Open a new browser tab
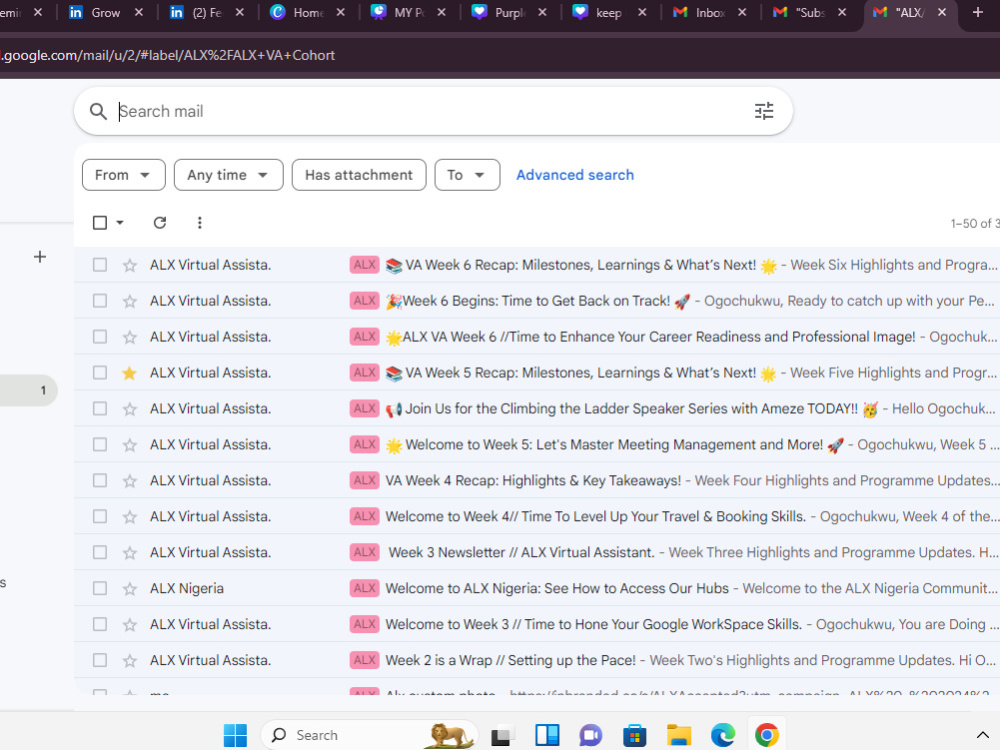 click(x=978, y=12)
